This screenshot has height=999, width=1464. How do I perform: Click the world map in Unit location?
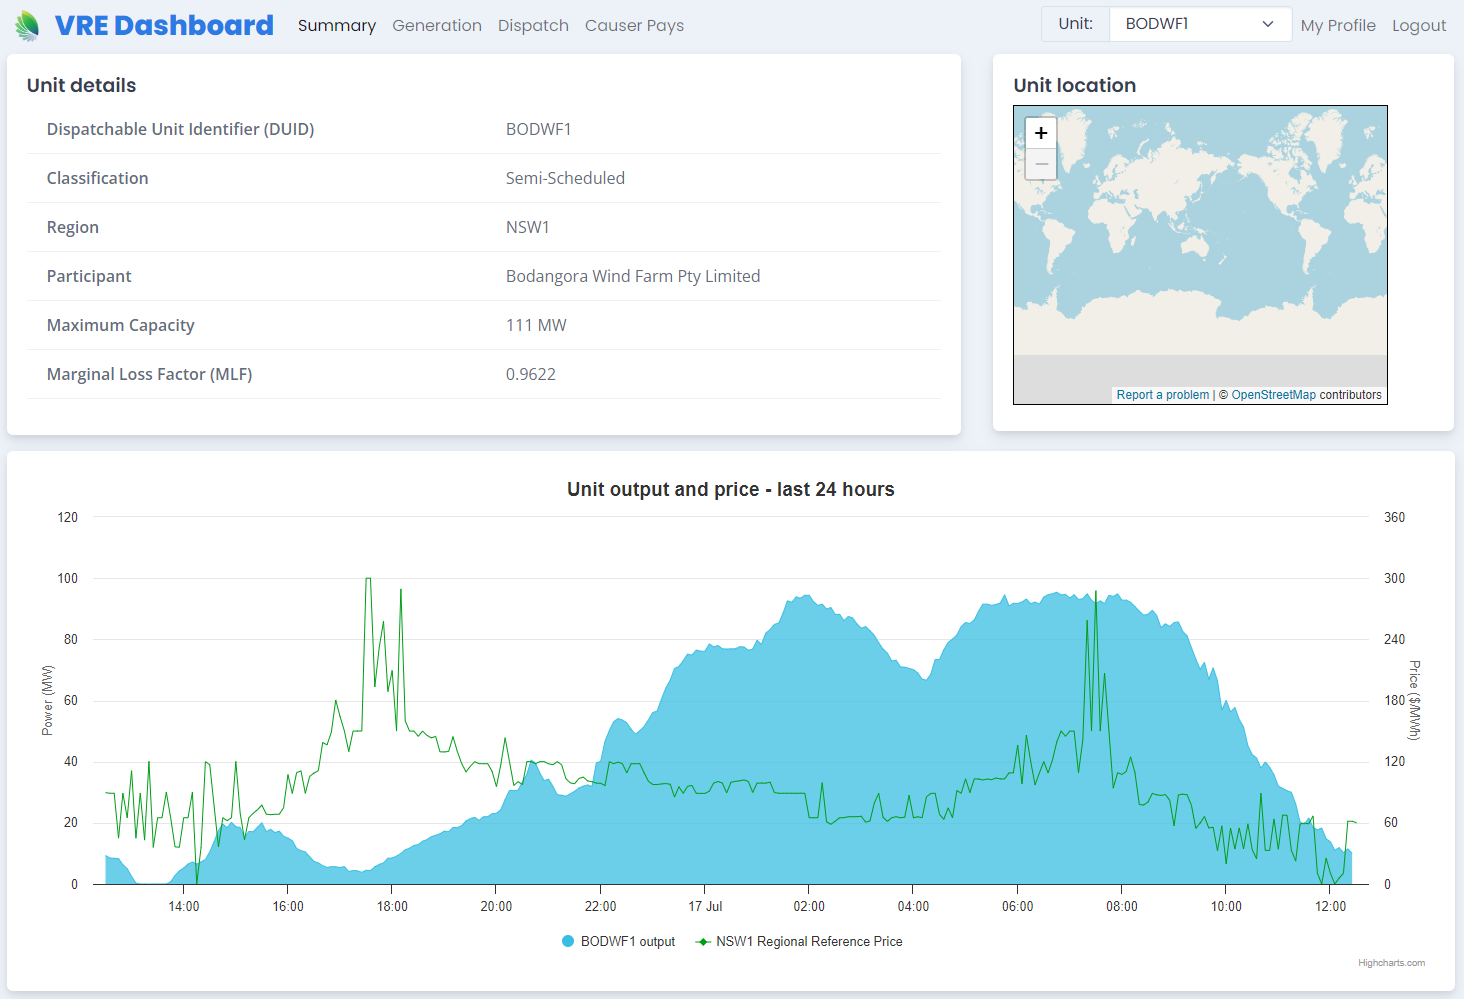(1200, 255)
